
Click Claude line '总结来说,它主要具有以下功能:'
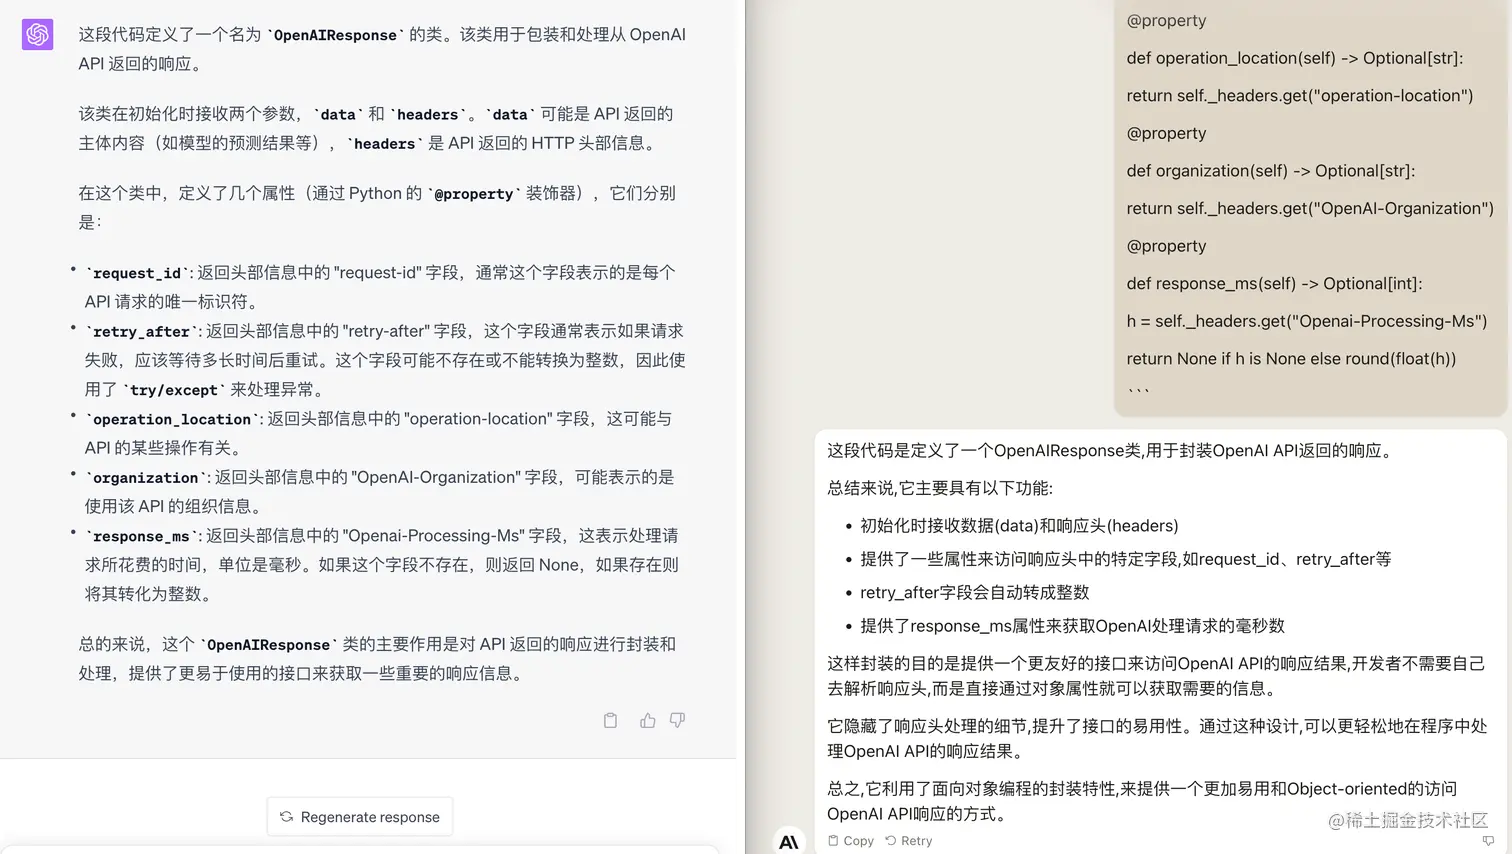(x=940, y=488)
